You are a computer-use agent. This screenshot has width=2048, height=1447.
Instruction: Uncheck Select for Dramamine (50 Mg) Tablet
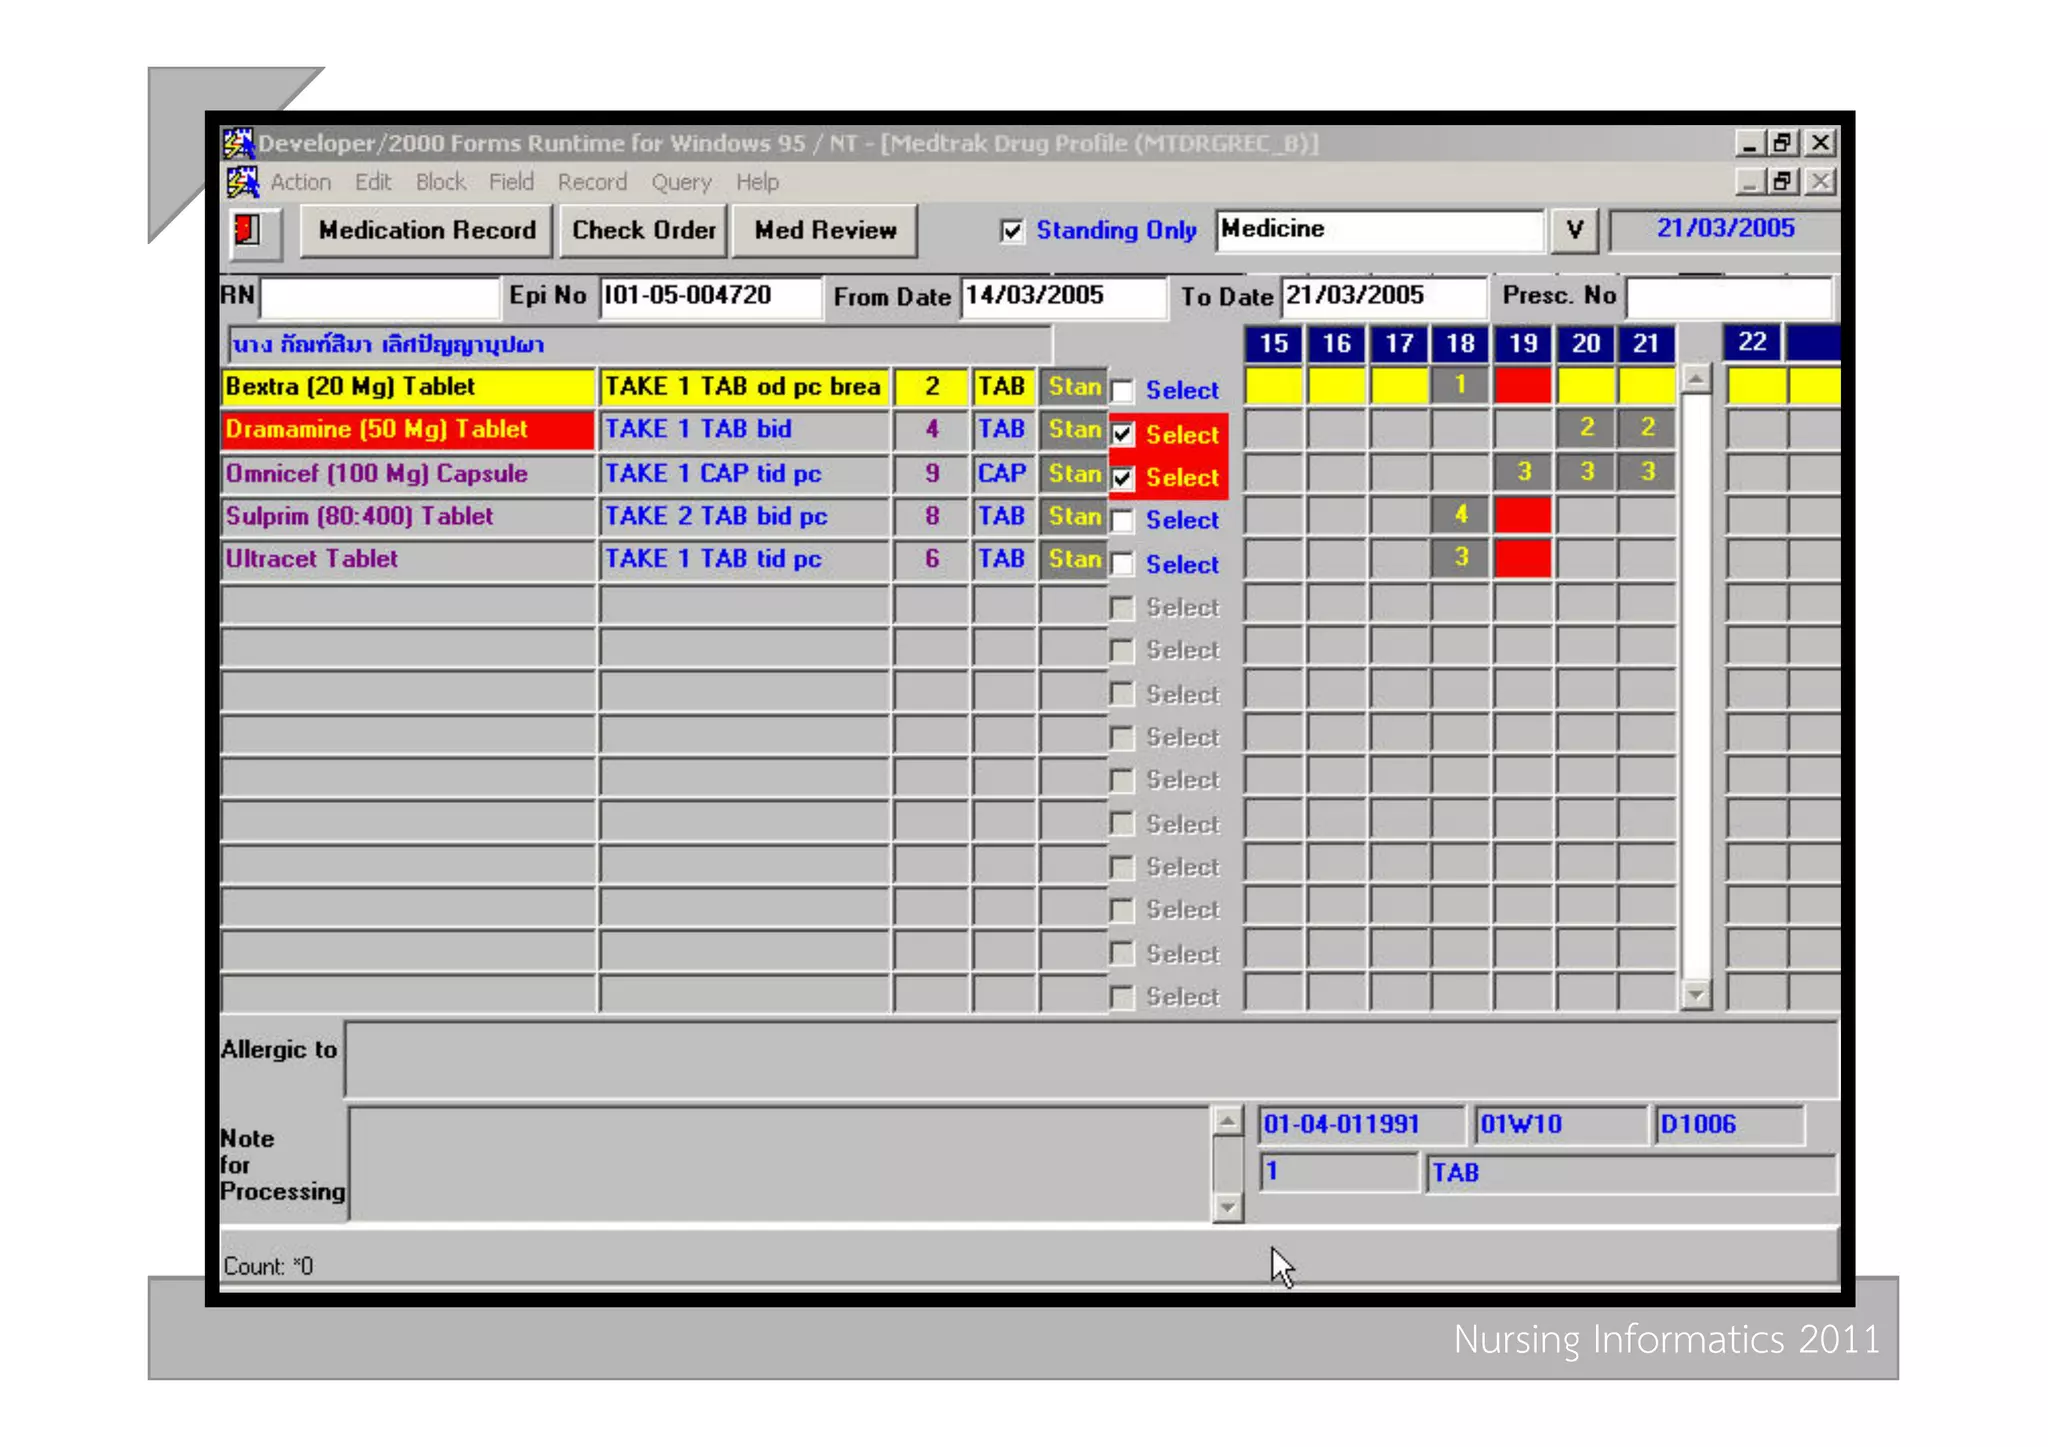(1123, 434)
